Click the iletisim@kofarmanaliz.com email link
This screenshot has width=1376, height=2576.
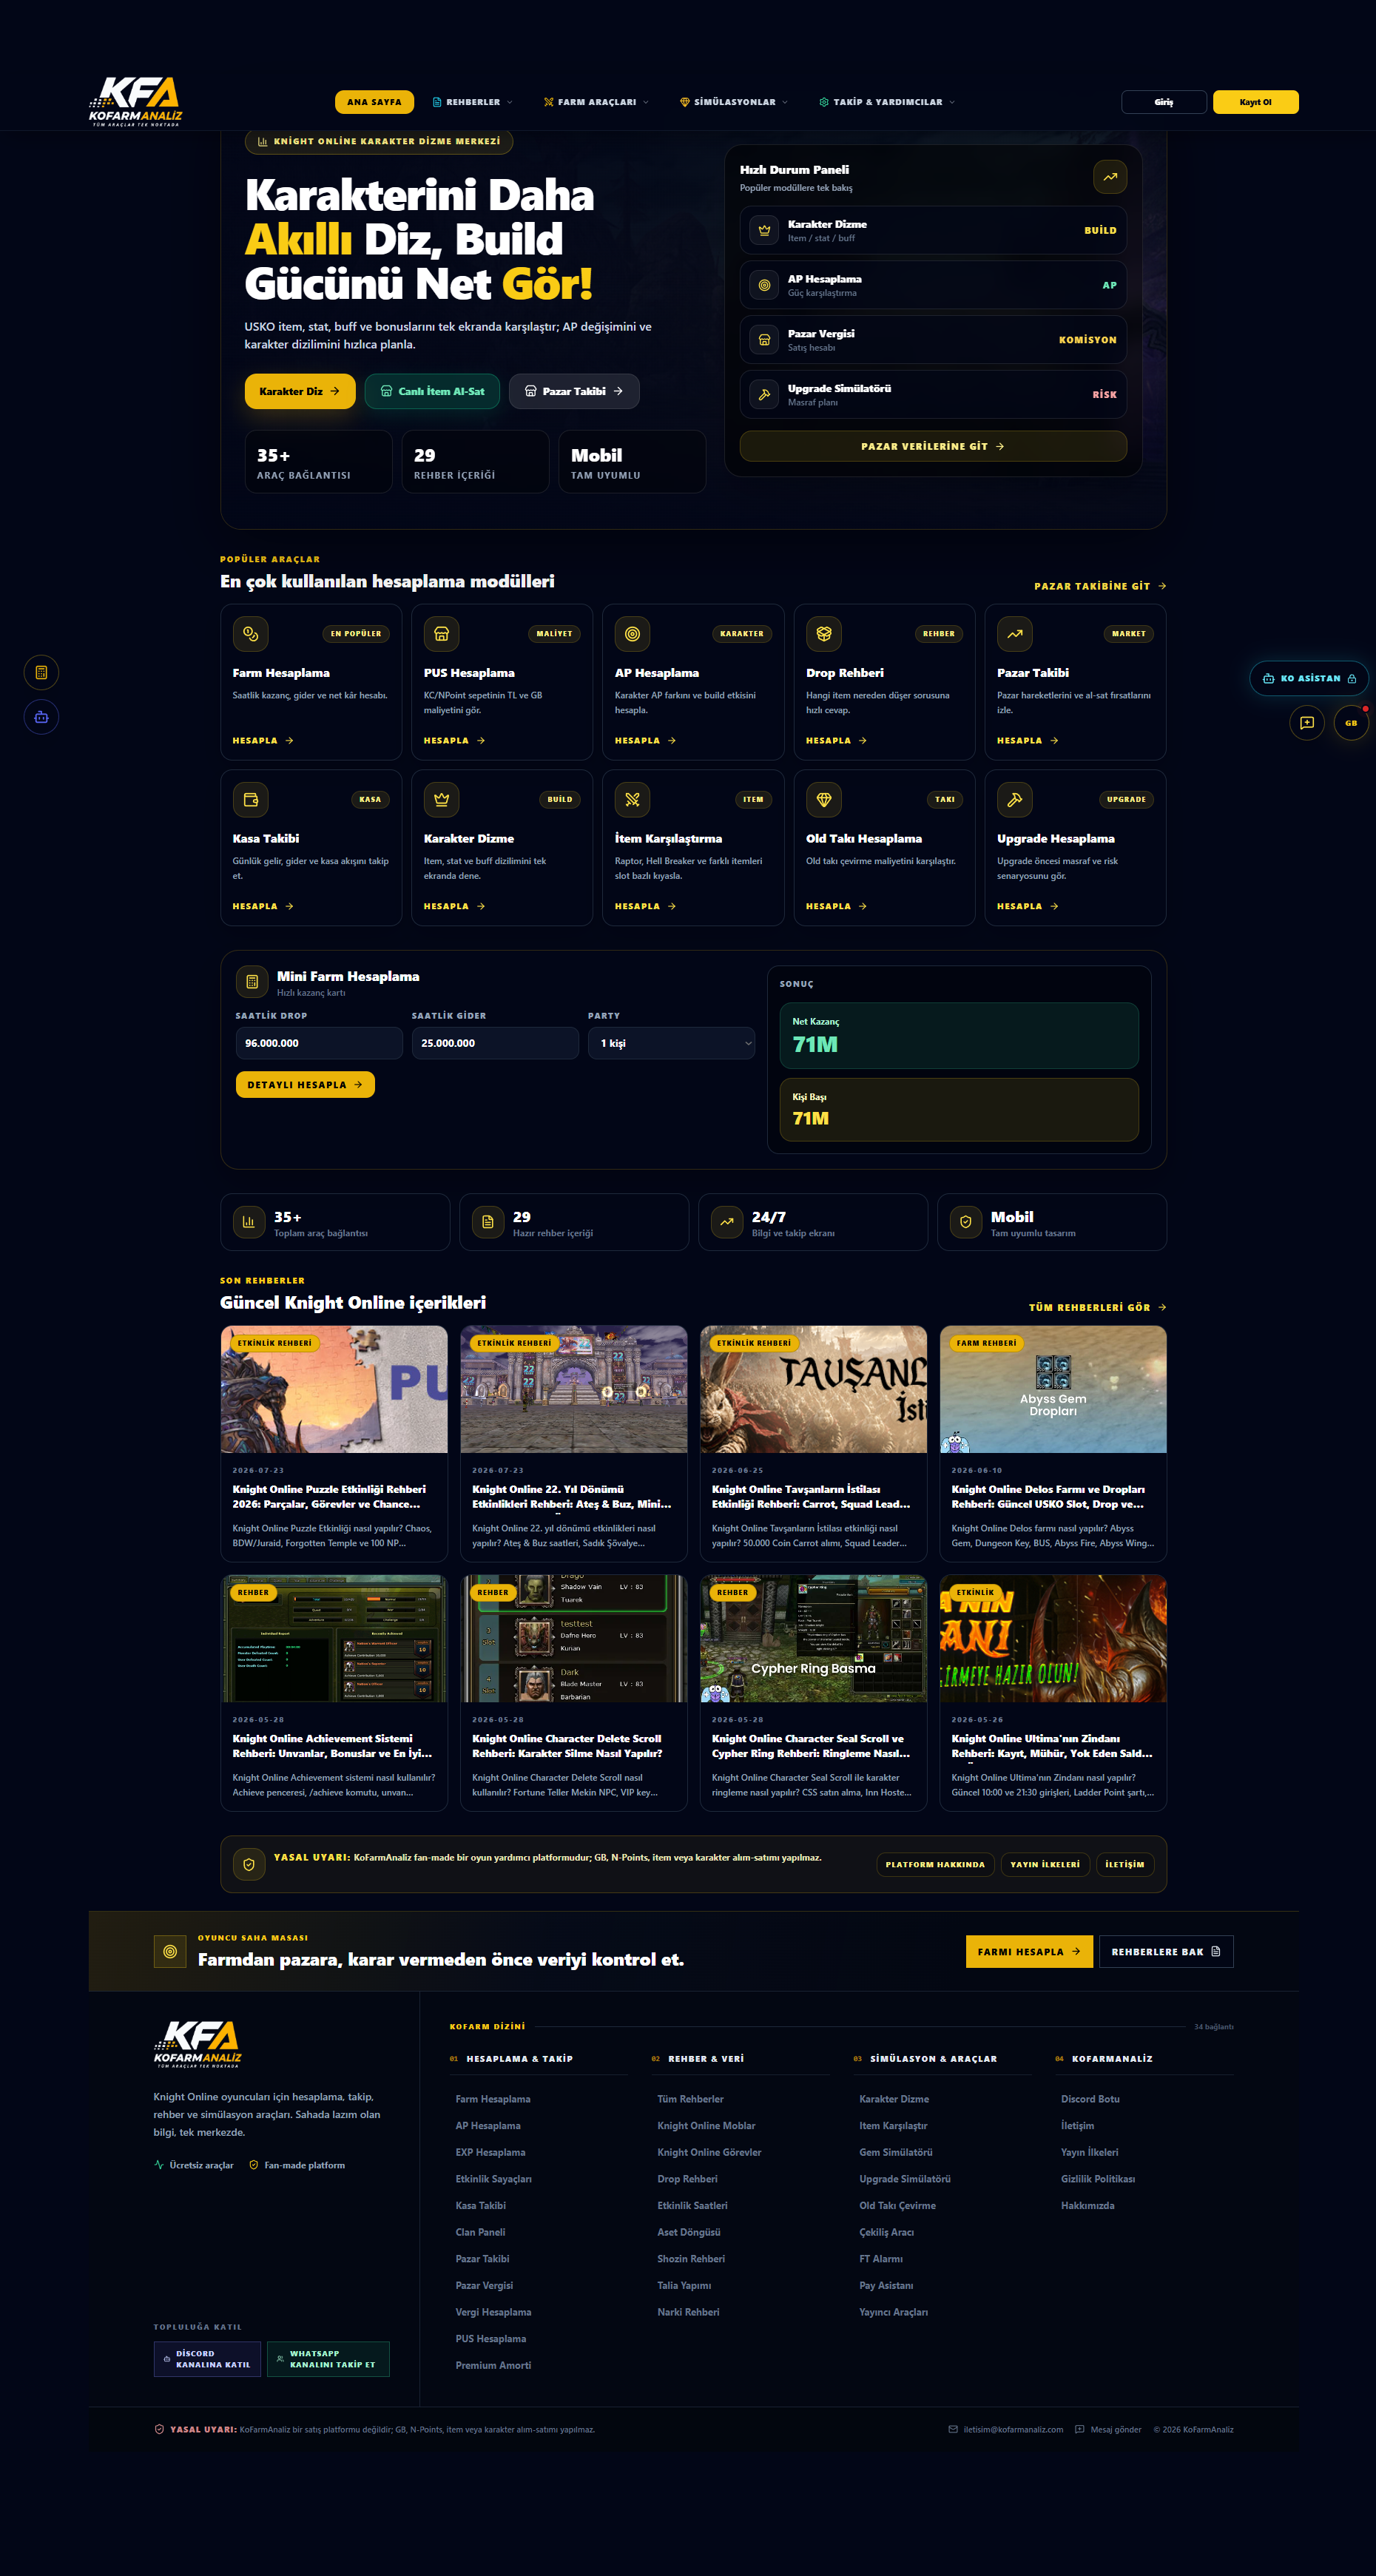(1006, 2429)
